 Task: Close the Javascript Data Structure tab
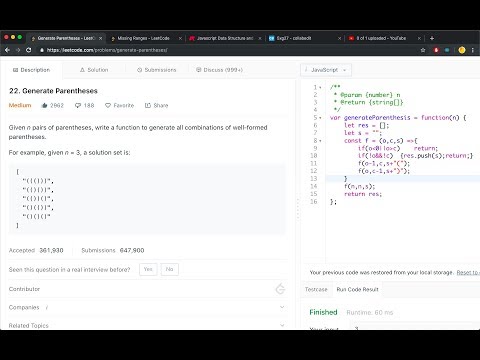coord(260,38)
